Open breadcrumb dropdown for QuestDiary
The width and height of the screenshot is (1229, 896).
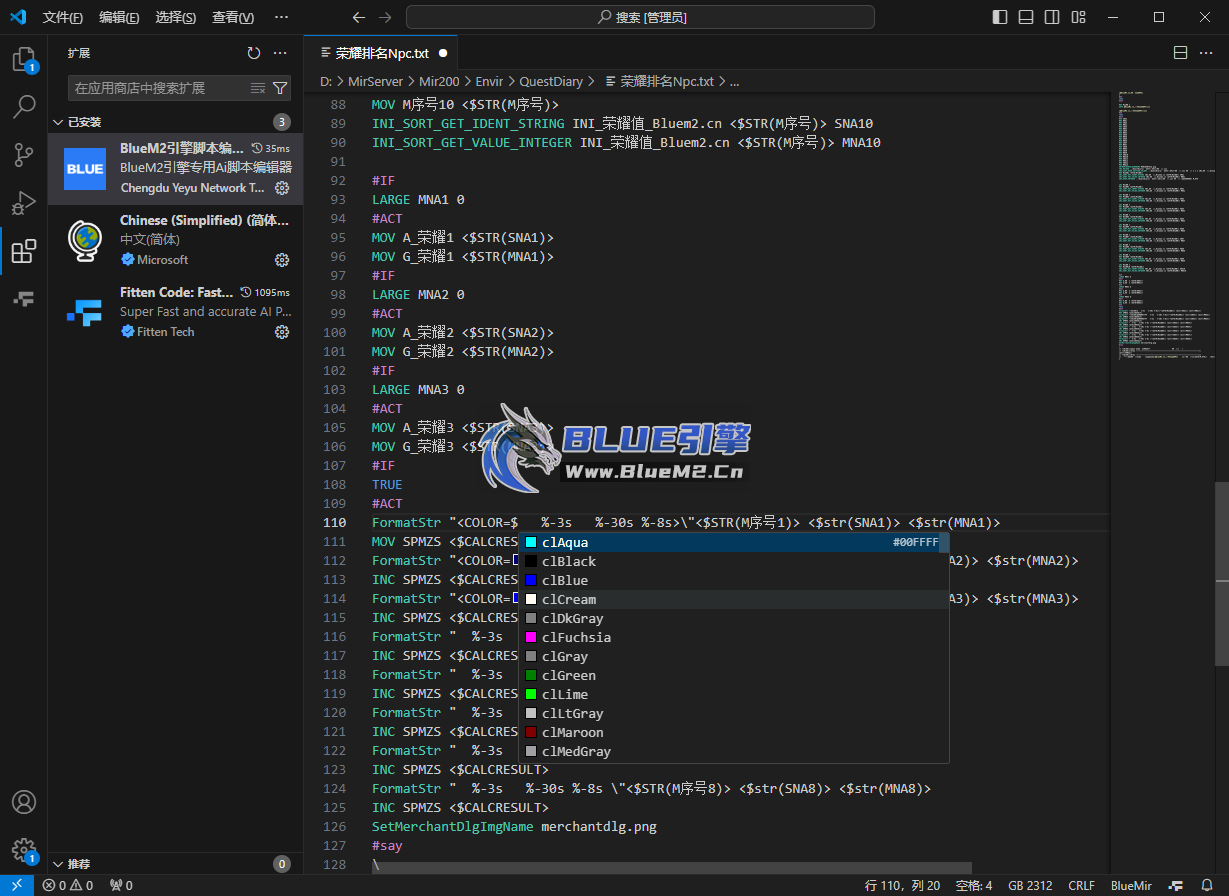point(550,81)
